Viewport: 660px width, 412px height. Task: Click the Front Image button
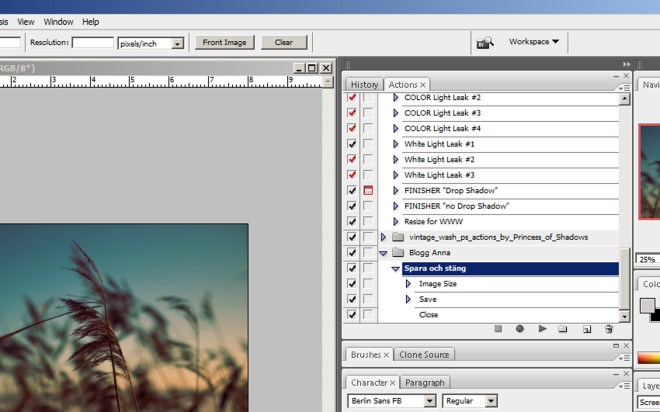pyautogui.click(x=224, y=43)
